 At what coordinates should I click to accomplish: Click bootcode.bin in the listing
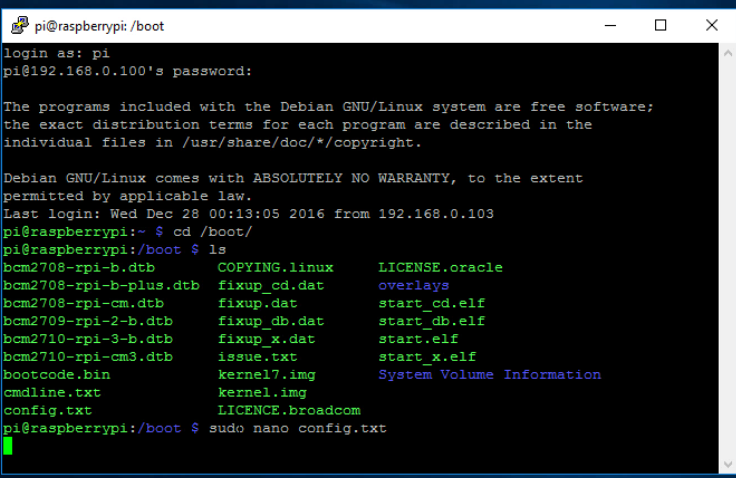(56, 374)
